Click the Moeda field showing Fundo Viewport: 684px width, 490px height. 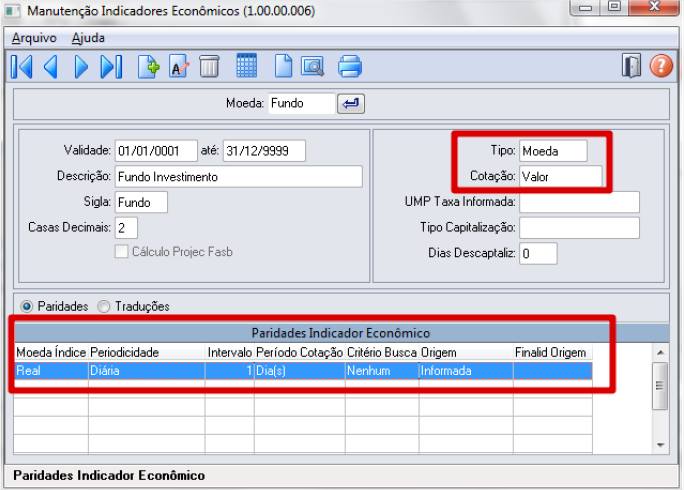[x=301, y=103]
